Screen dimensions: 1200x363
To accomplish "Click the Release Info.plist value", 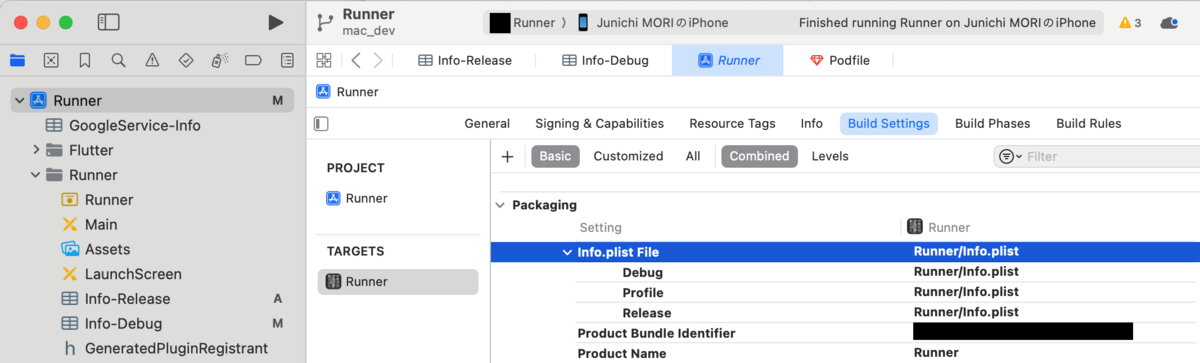I will coord(966,312).
